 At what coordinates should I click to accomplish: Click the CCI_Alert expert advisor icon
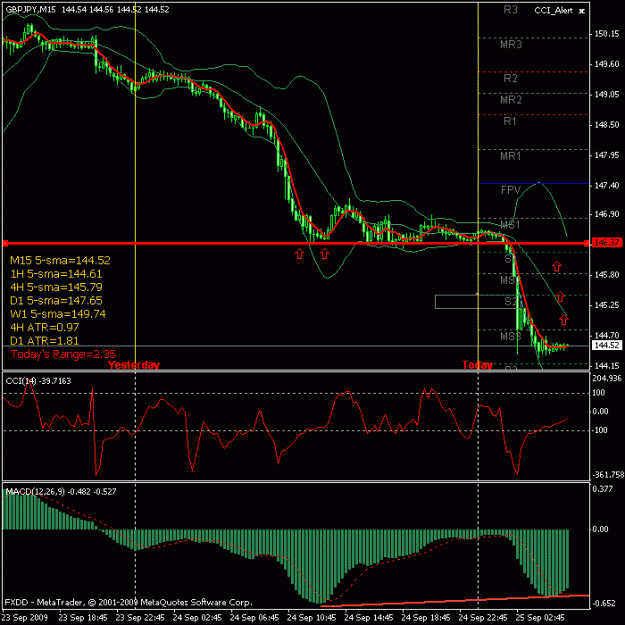tap(582, 11)
